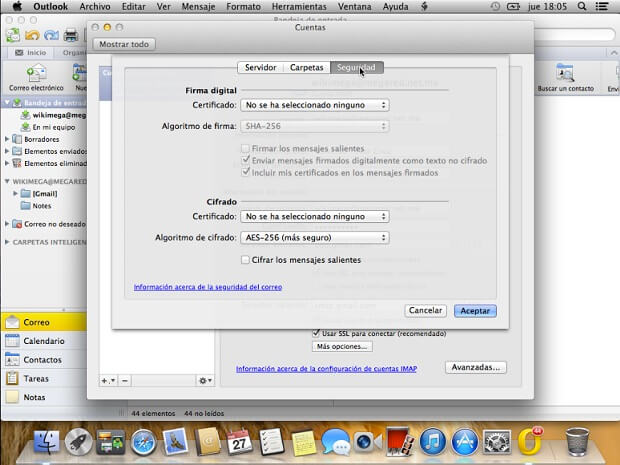The width and height of the screenshot is (620, 465).
Task: Open Firma digital Certificado dropdown
Action: (x=315, y=105)
